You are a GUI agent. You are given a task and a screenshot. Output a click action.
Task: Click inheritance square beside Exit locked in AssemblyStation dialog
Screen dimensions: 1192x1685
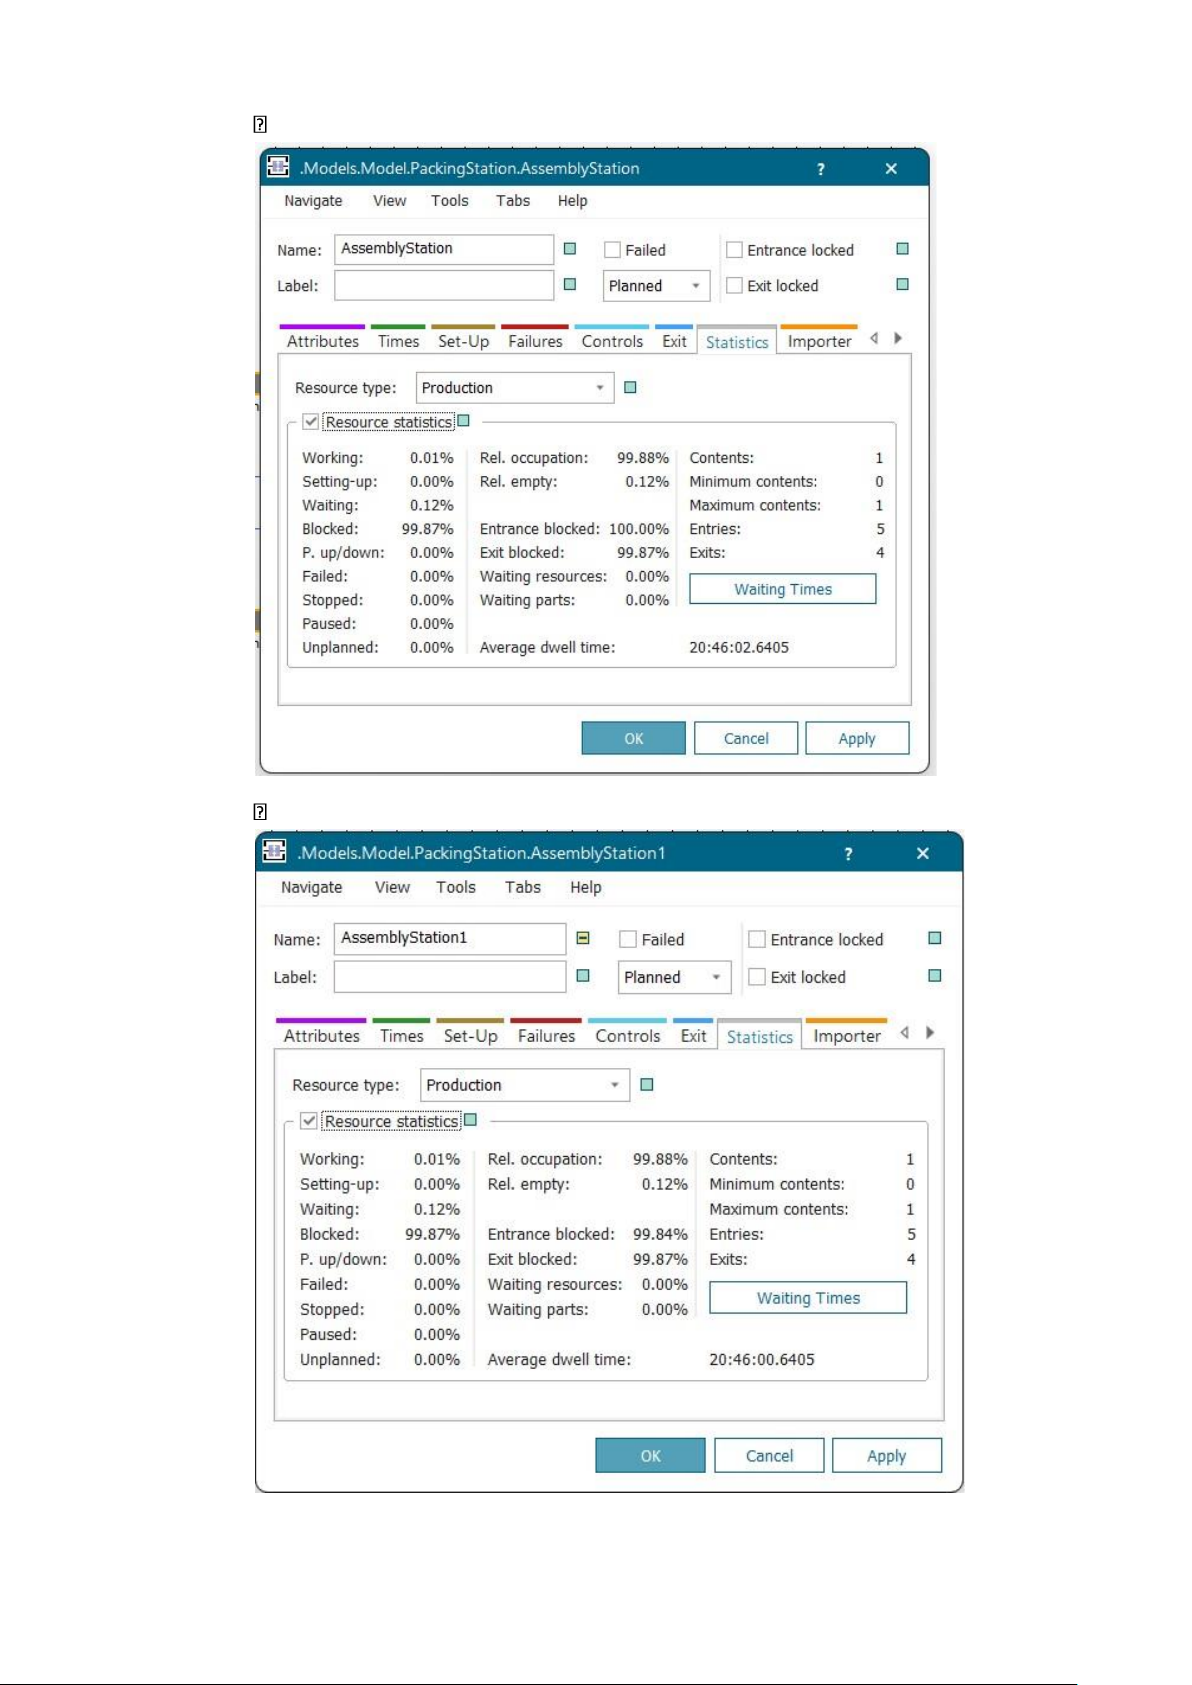[902, 285]
